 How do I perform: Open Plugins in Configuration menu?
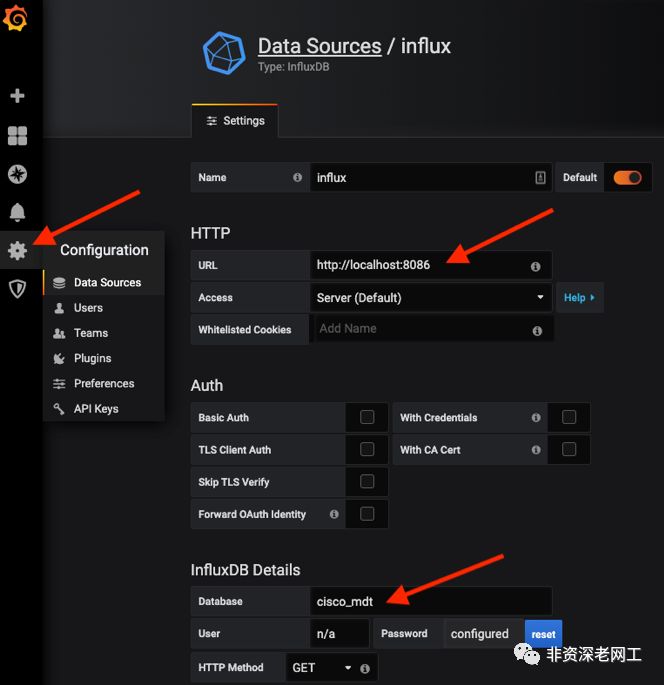[104, 358]
